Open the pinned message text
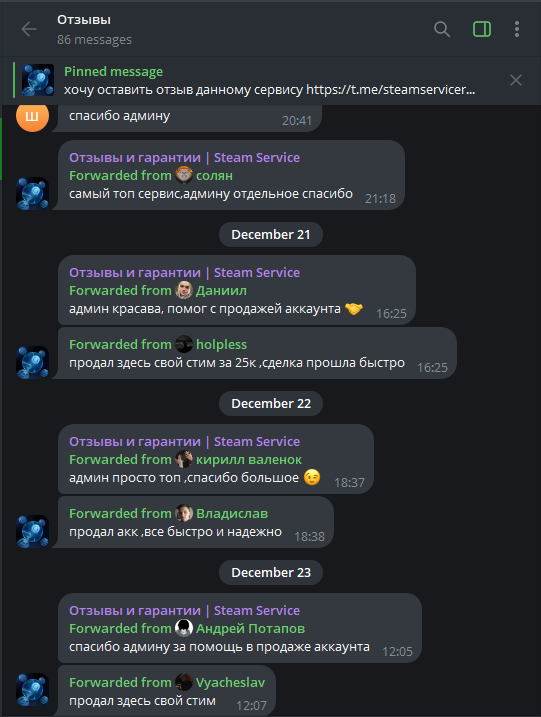 point(269,90)
